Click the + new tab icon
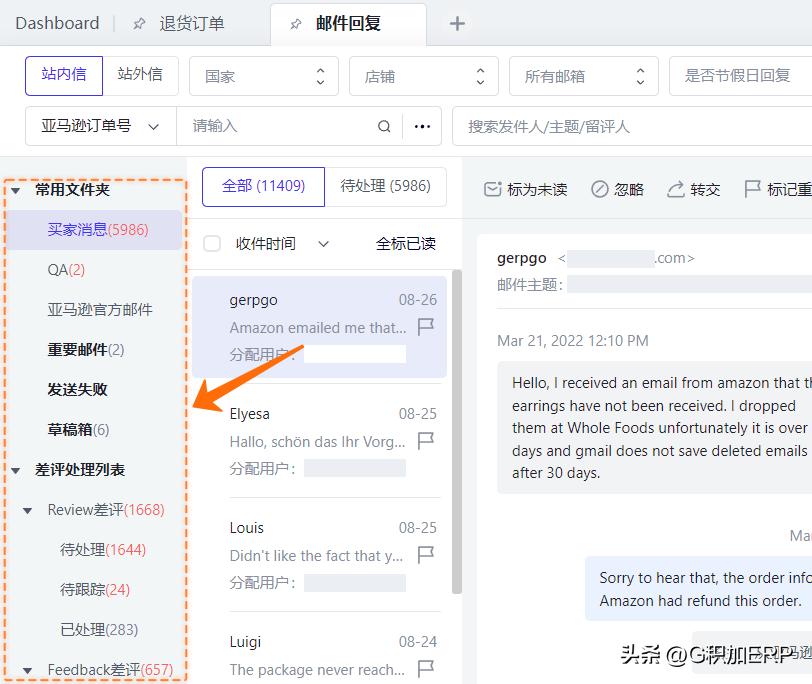Viewport: 812px width, 684px height. (457, 22)
